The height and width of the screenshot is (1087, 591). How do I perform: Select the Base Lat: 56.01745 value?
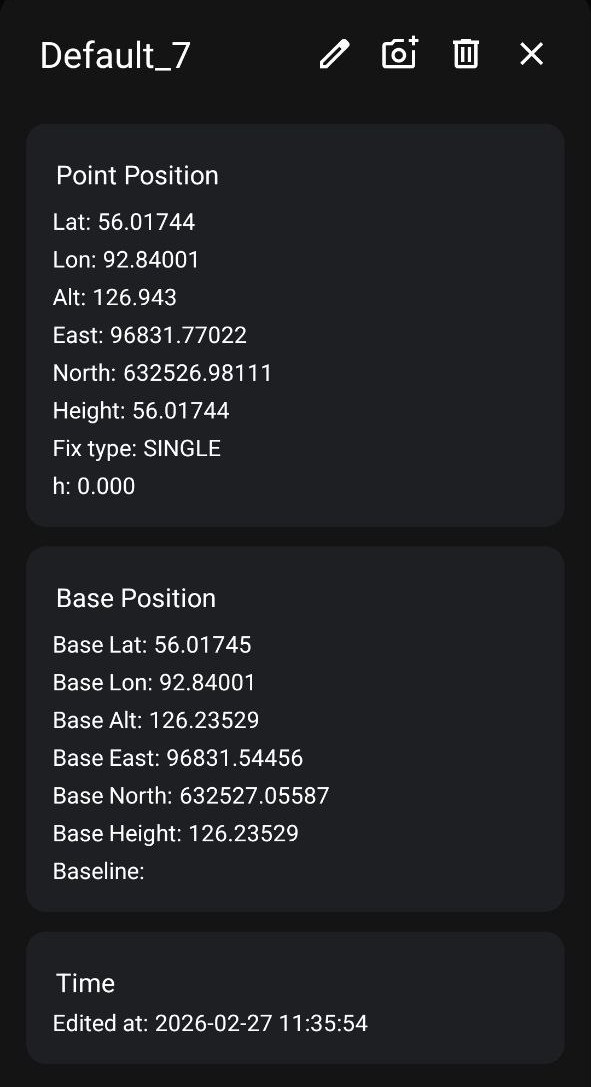coord(152,645)
